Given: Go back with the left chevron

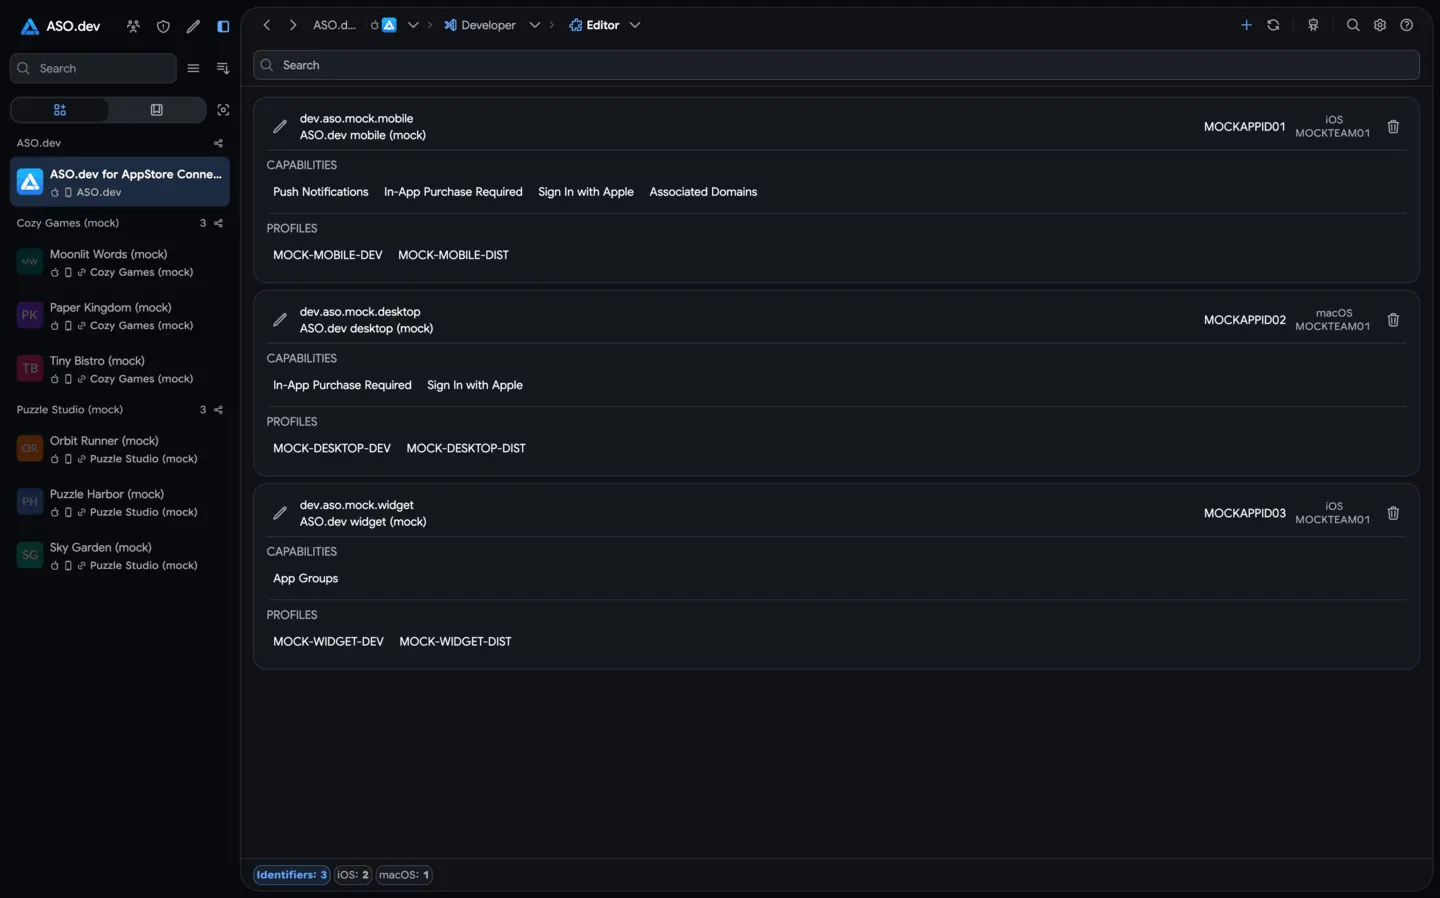Looking at the screenshot, I should 267,25.
